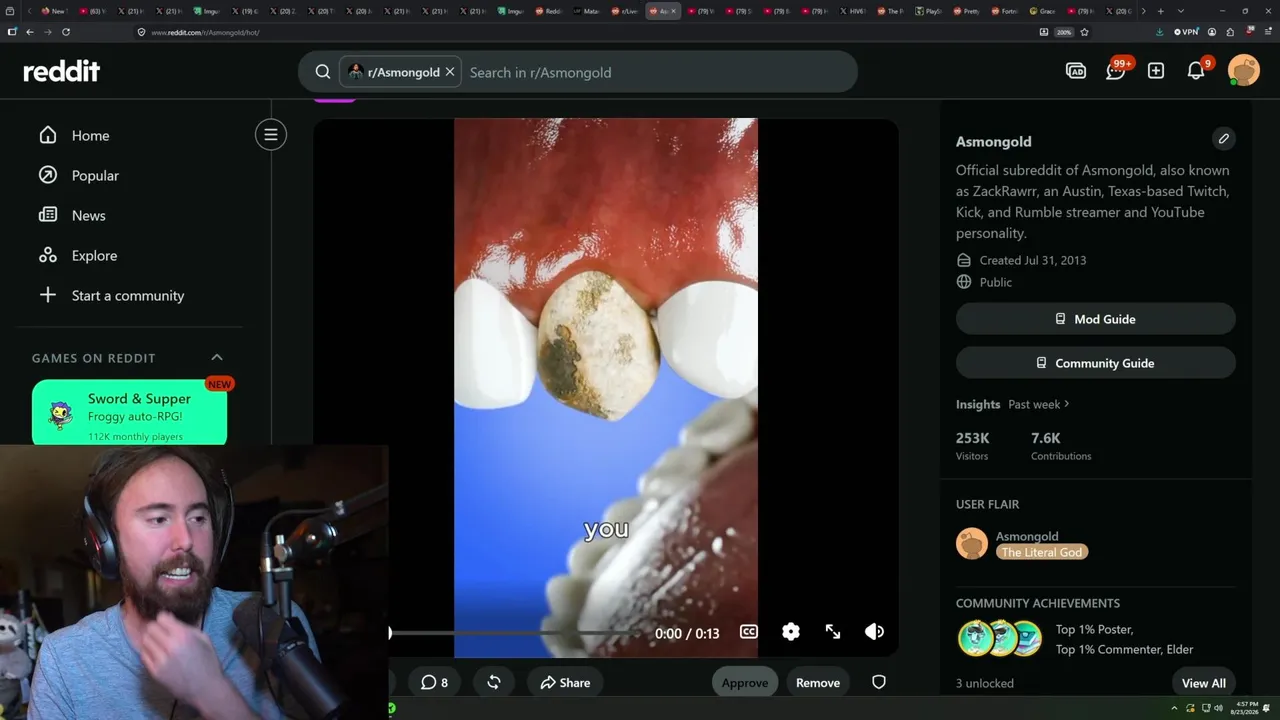Toggle closed captions on the video

pyautogui.click(x=749, y=632)
